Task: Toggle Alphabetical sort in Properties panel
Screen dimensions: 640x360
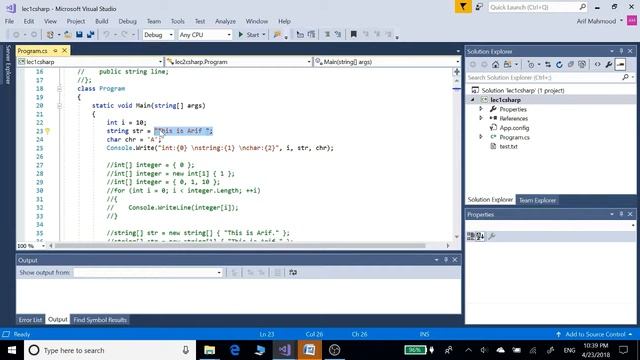Action: 480,236
